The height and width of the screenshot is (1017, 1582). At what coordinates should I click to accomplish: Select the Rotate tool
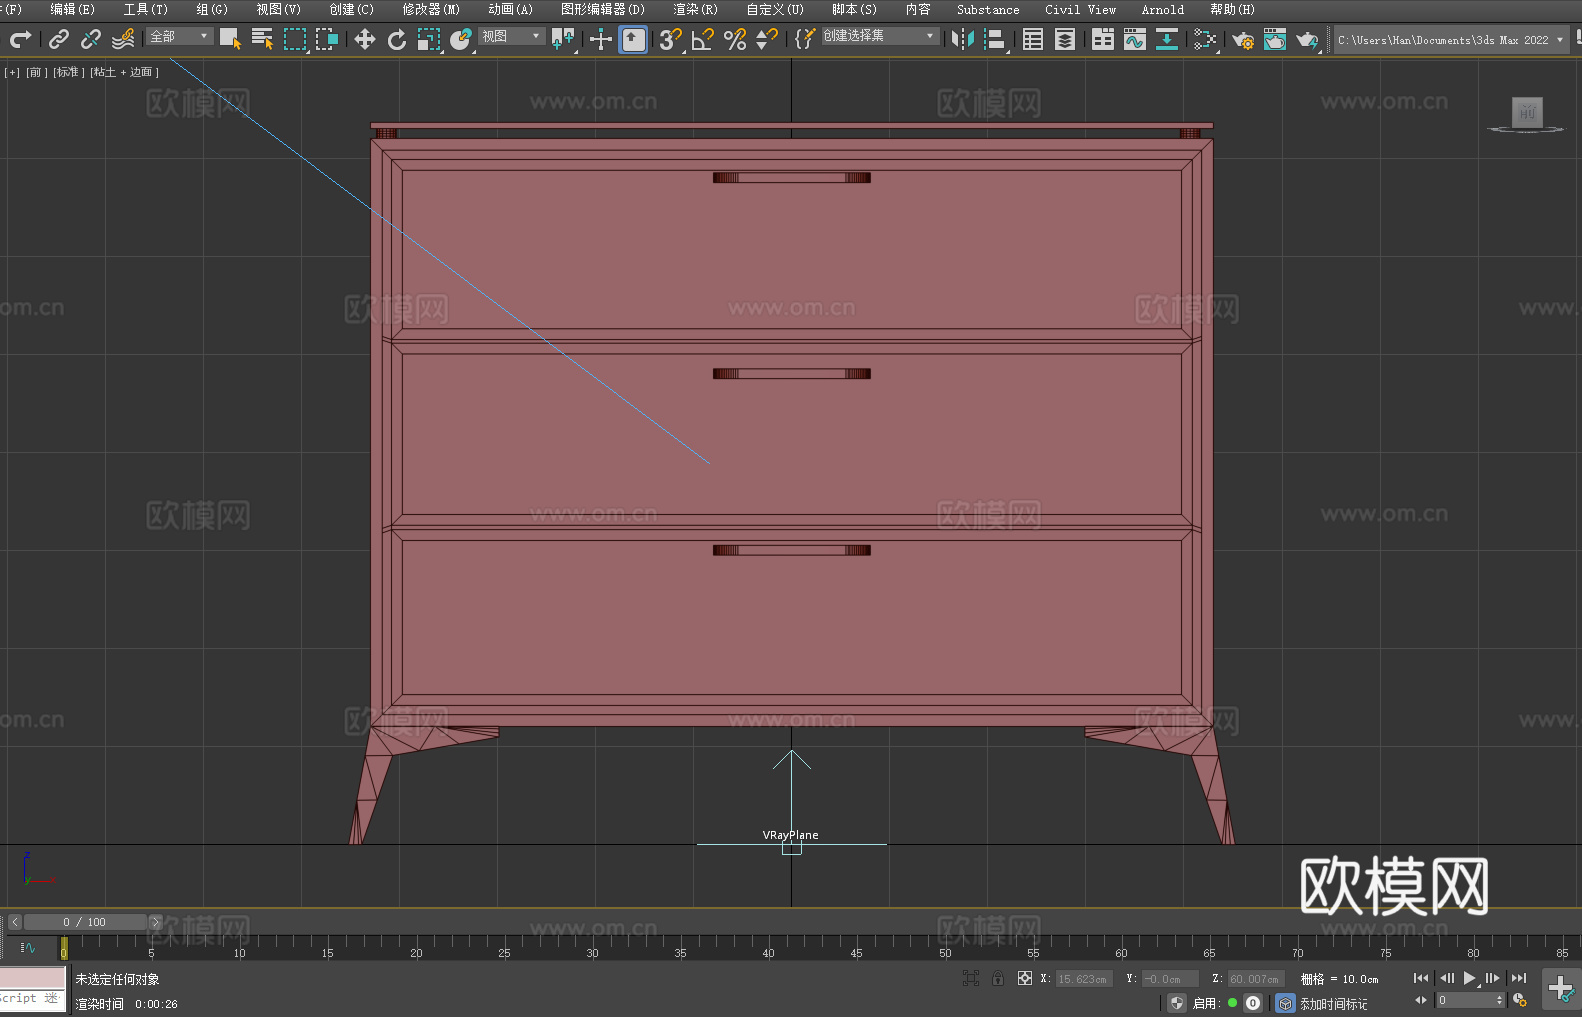[x=397, y=39]
